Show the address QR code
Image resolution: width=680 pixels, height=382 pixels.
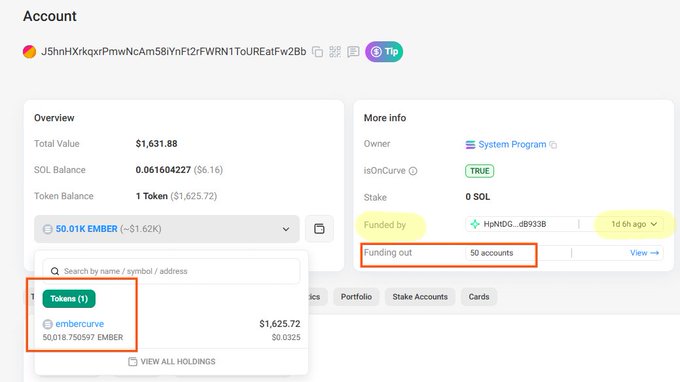tap(335, 52)
